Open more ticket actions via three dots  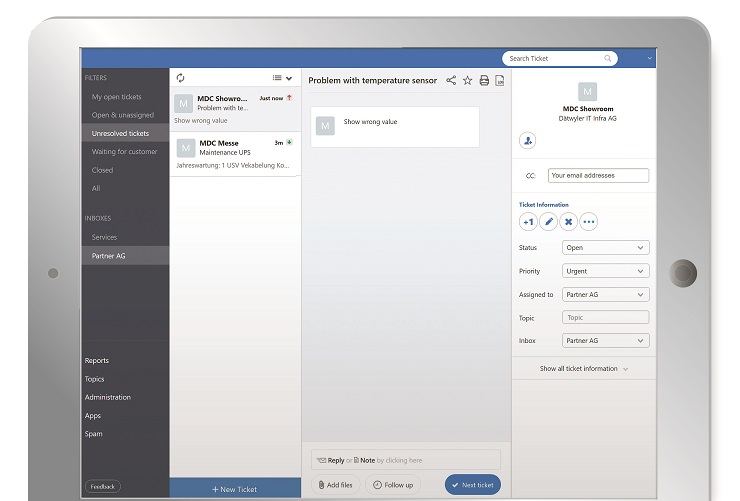[588, 221]
